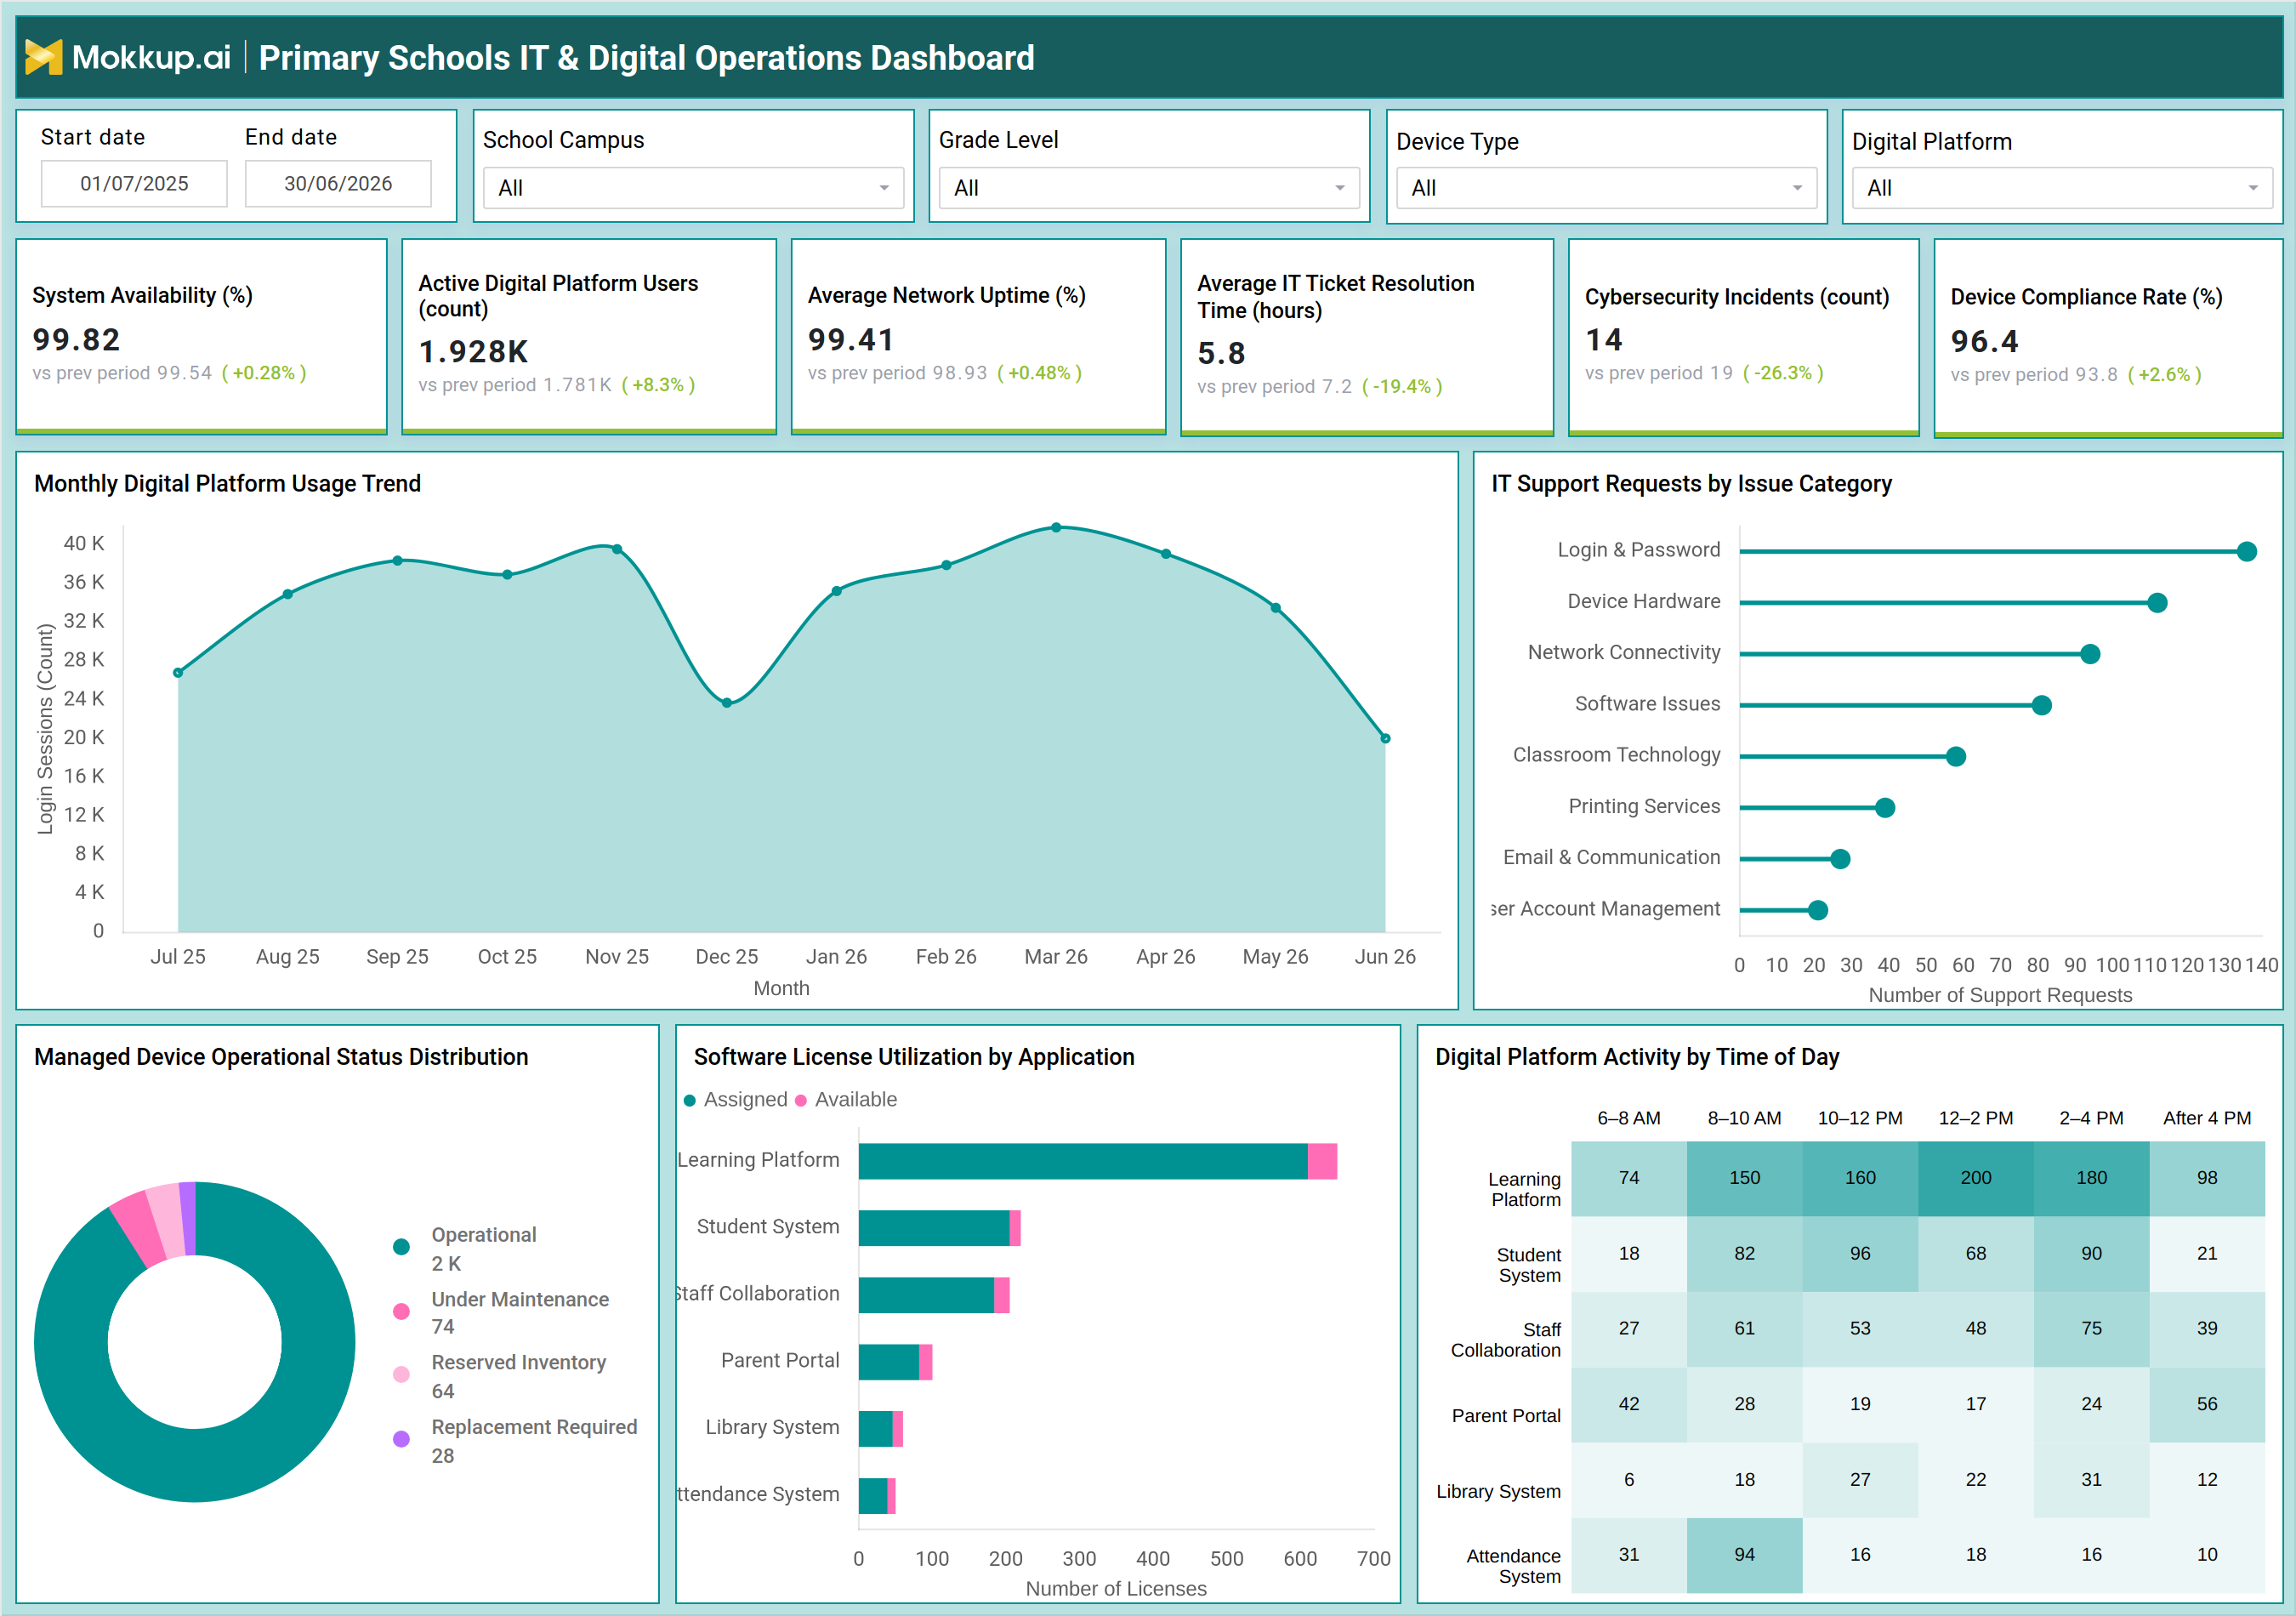Screen dimensions: 2296x1616
Task: Click heatmap cell Student System 10–12 PM 96
Action: (1860, 1254)
